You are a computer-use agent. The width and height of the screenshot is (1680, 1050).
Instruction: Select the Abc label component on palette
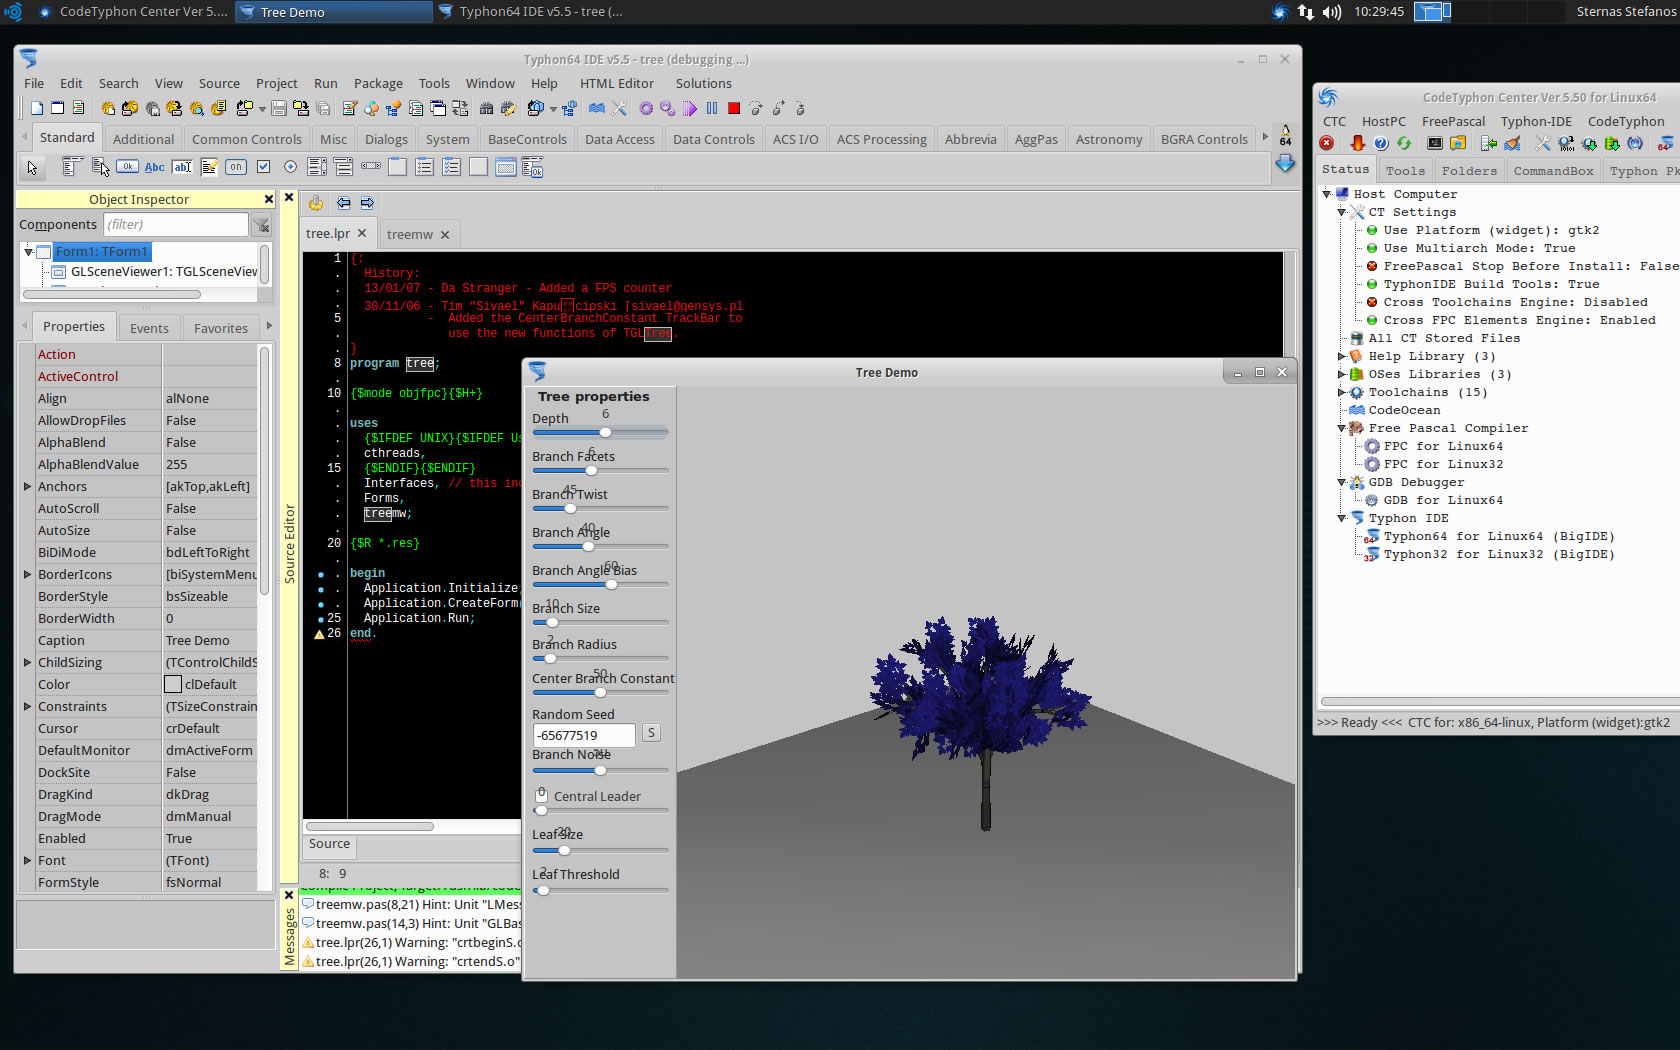(x=154, y=167)
